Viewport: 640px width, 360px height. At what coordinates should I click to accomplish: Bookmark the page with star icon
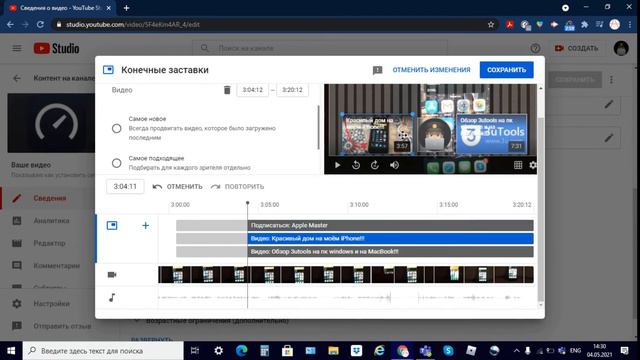[x=491, y=24]
